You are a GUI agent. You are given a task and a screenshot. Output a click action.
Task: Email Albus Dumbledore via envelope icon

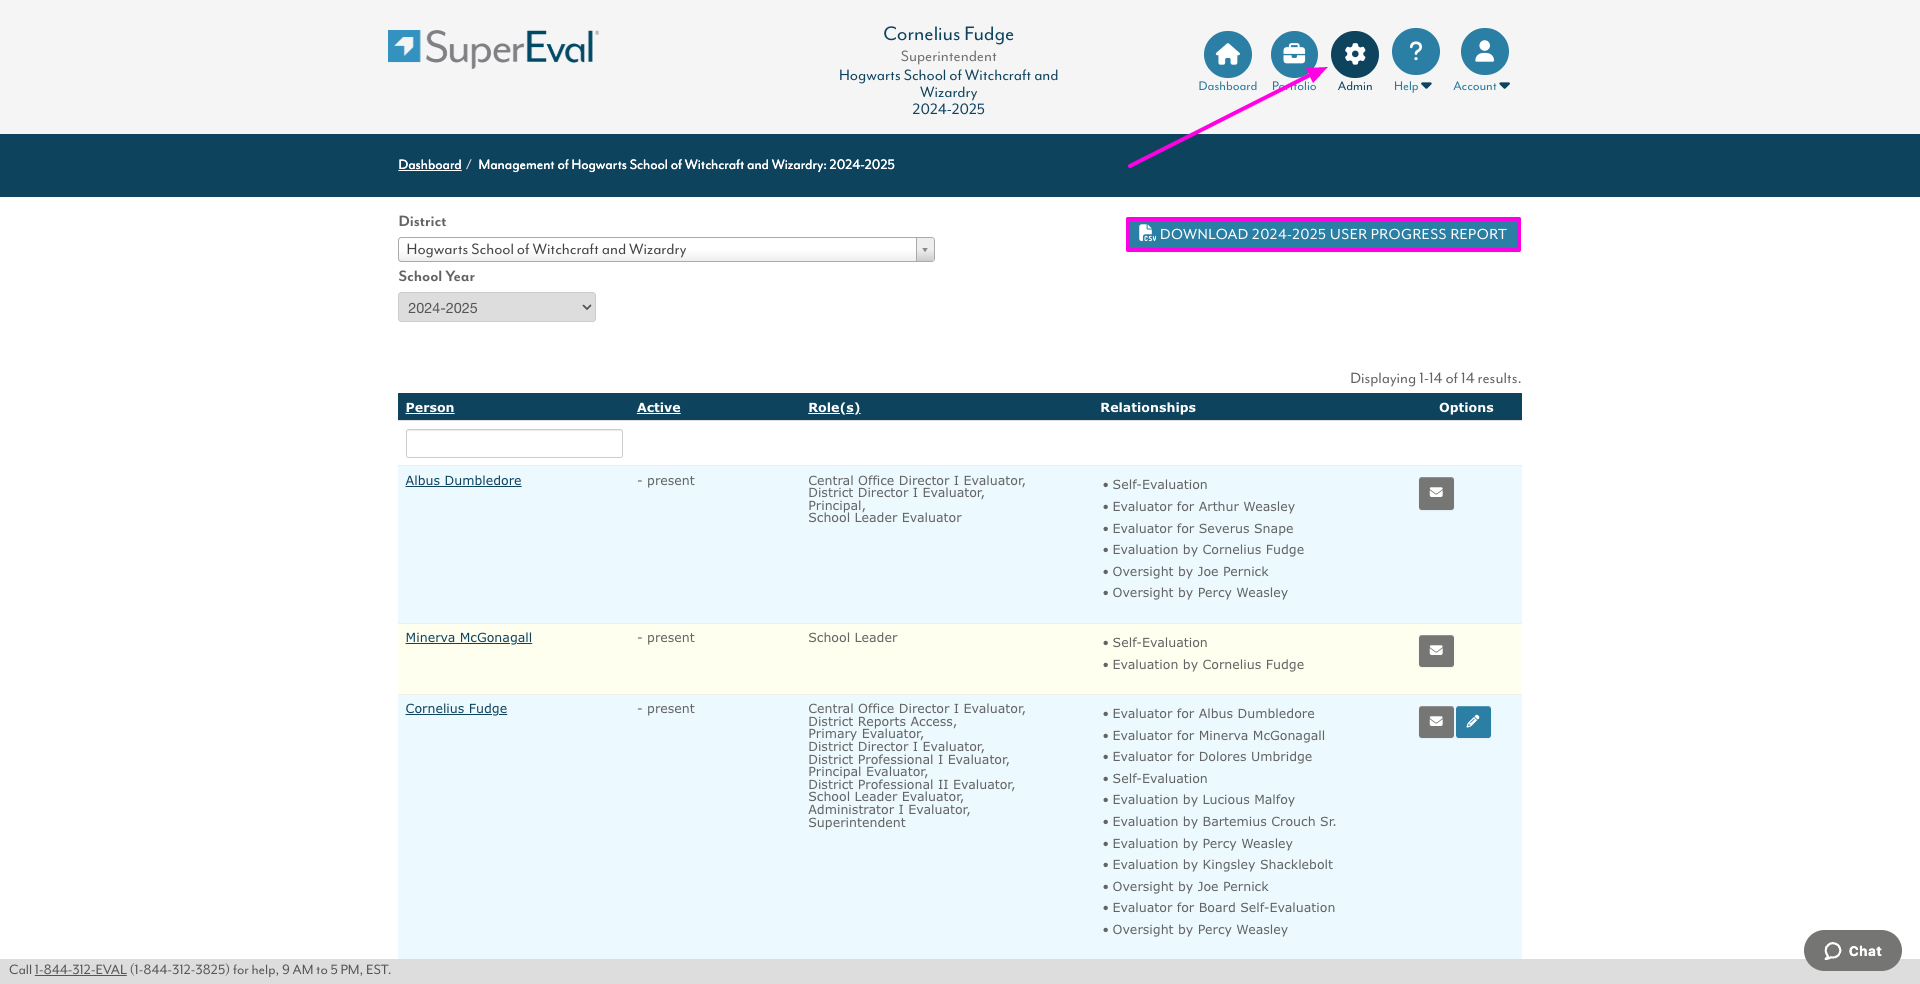tap(1436, 493)
